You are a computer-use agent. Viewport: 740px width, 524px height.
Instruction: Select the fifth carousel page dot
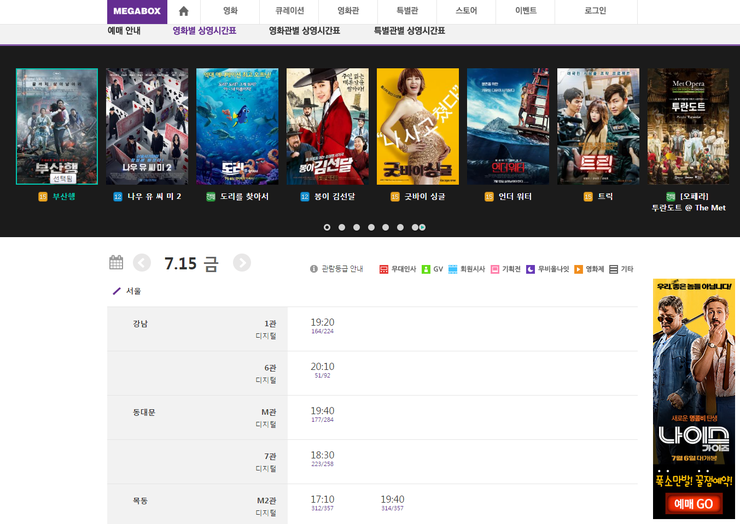click(386, 228)
